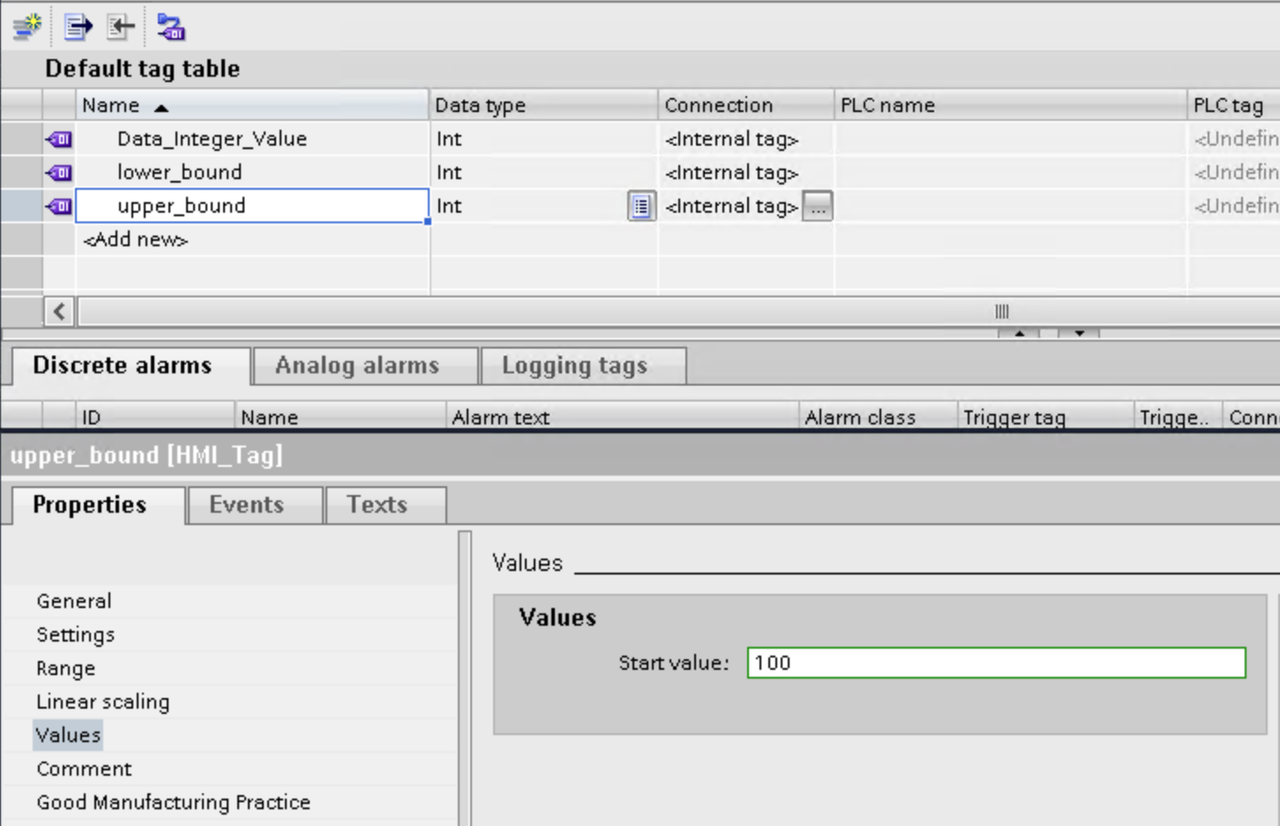Switch to the Analog alarms tab

pos(357,366)
